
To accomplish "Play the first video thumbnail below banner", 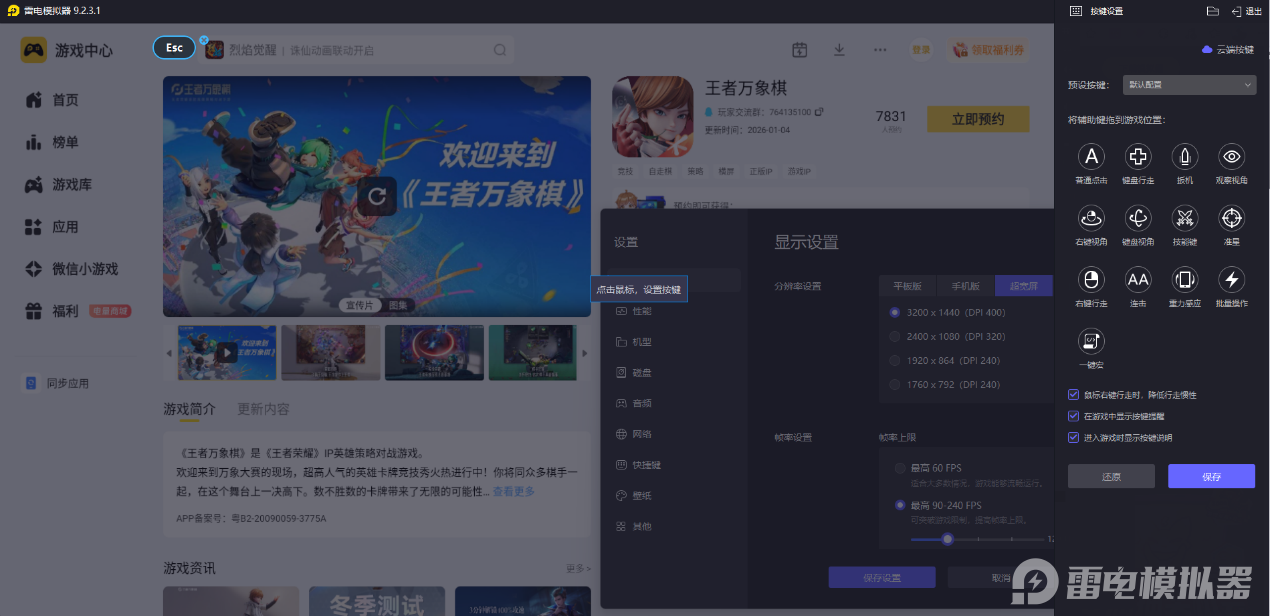I will 227,352.
